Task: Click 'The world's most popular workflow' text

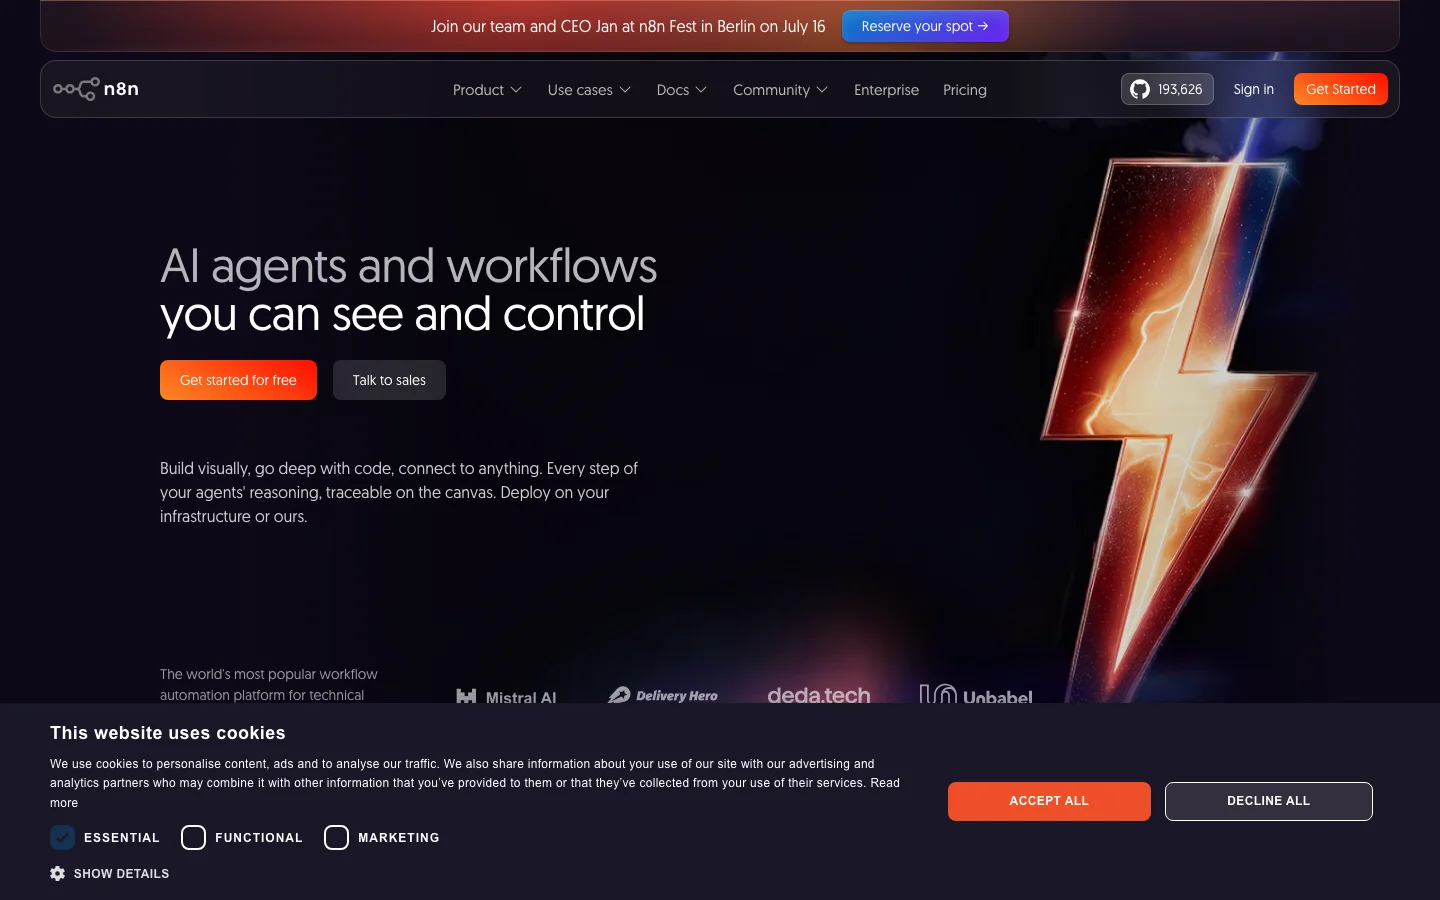Action: pyautogui.click(x=269, y=674)
